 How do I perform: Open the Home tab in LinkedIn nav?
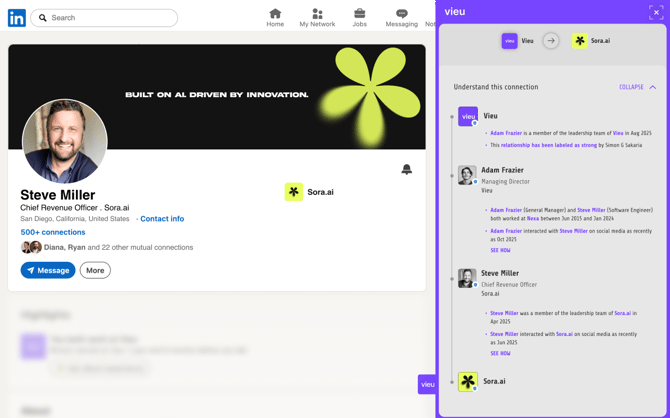click(275, 18)
